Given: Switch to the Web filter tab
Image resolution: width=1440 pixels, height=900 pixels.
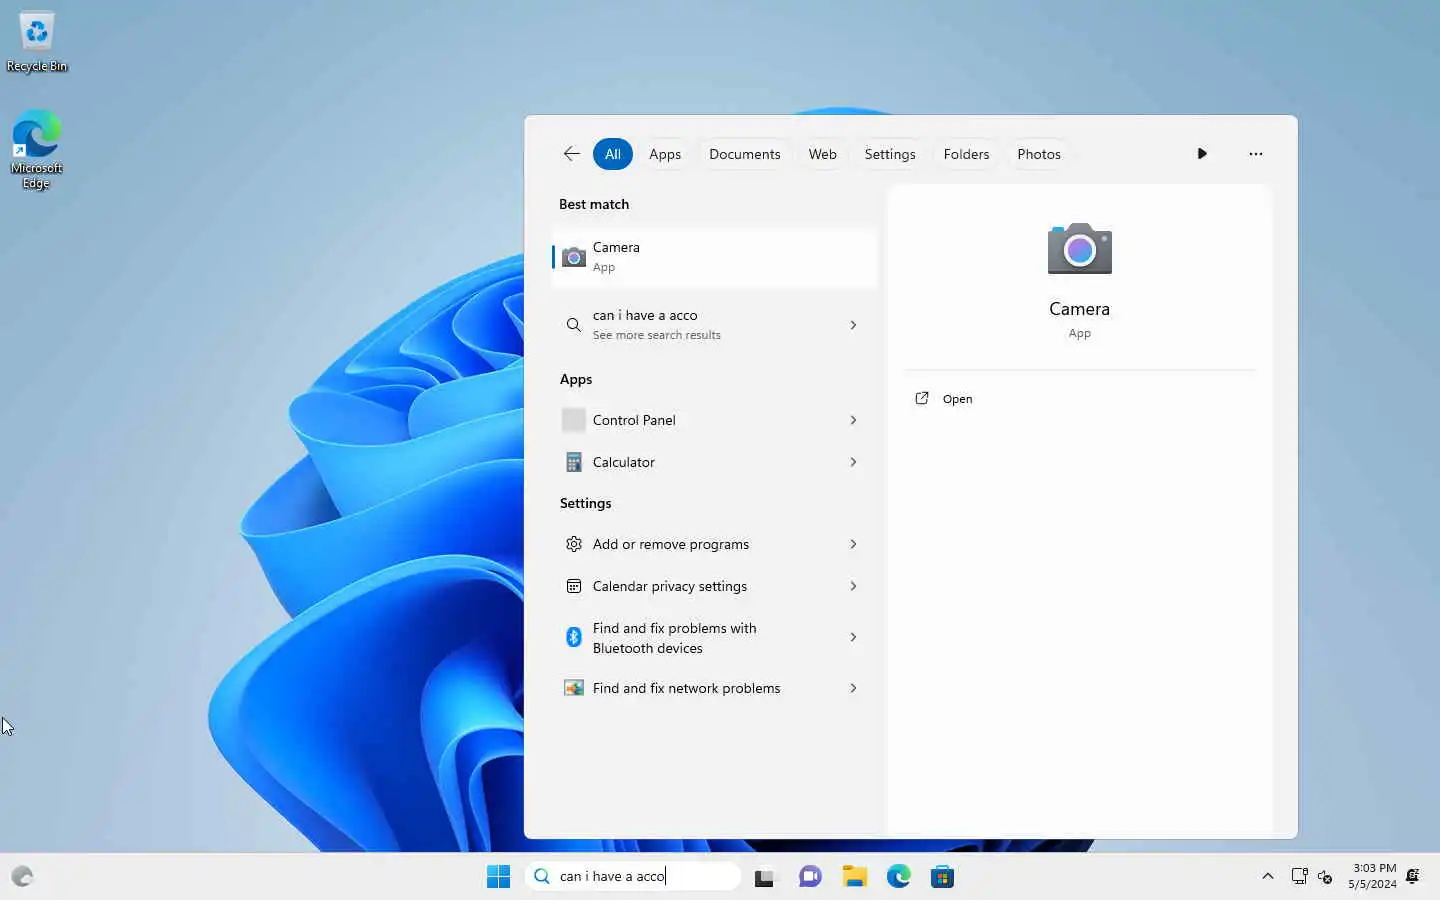Looking at the screenshot, I should (x=822, y=154).
